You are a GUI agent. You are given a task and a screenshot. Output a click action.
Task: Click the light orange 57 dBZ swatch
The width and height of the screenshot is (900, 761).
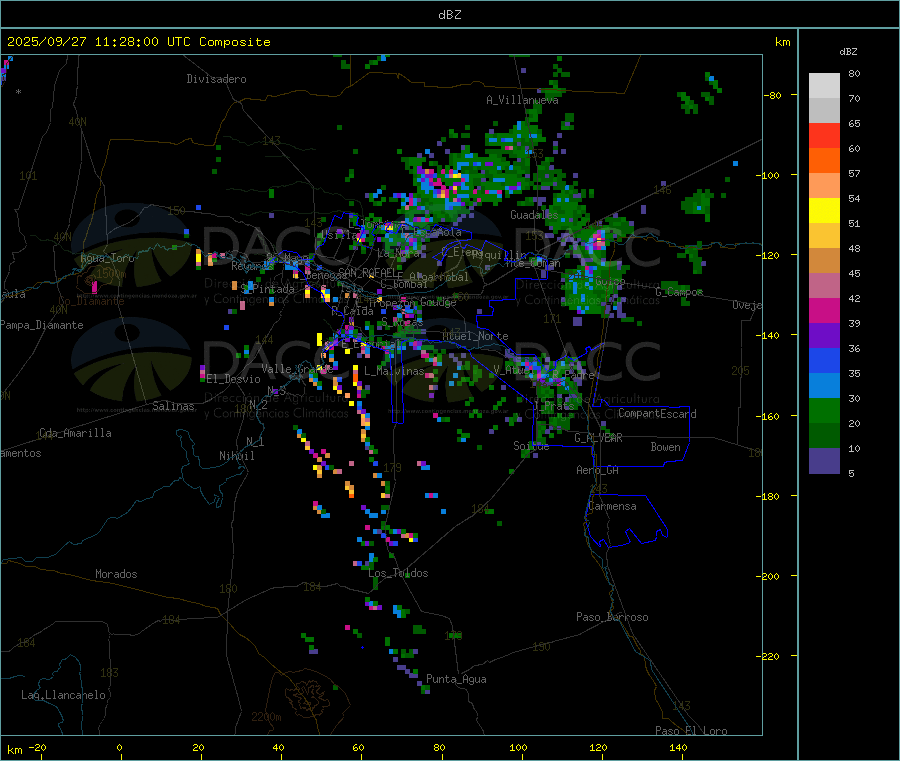coord(824,185)
